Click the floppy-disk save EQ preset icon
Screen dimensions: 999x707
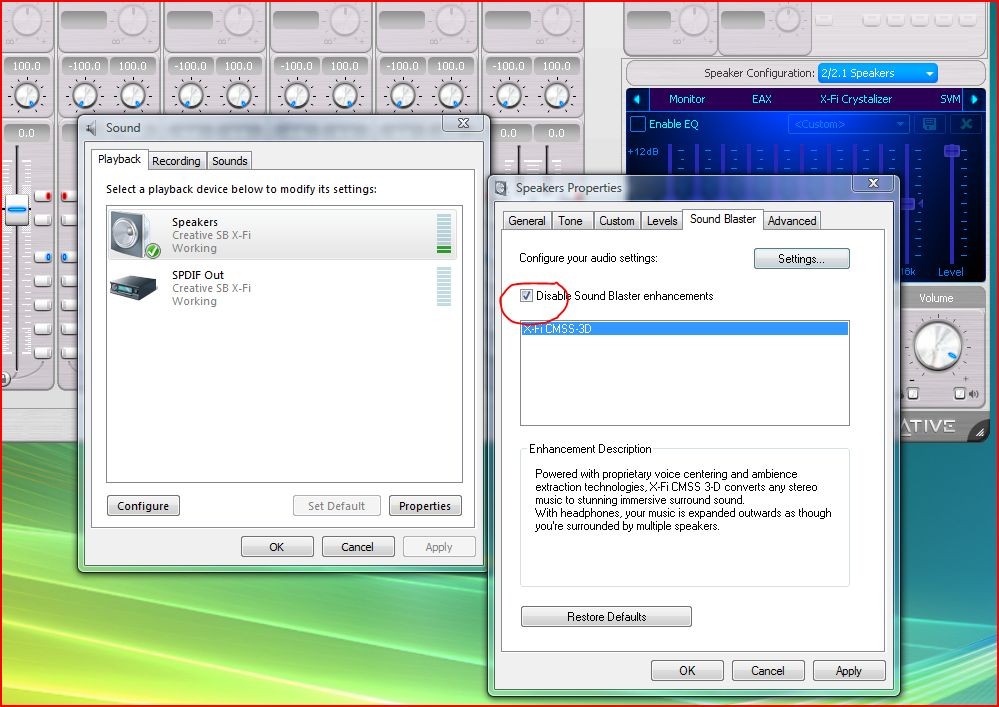coord(929,124)
